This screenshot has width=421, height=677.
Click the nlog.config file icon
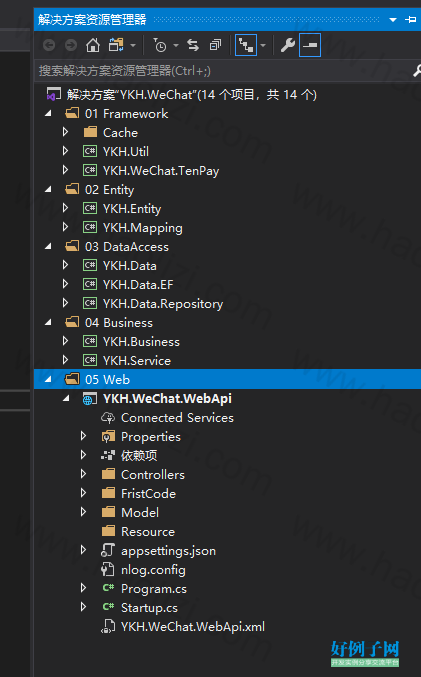click(108, 569)
